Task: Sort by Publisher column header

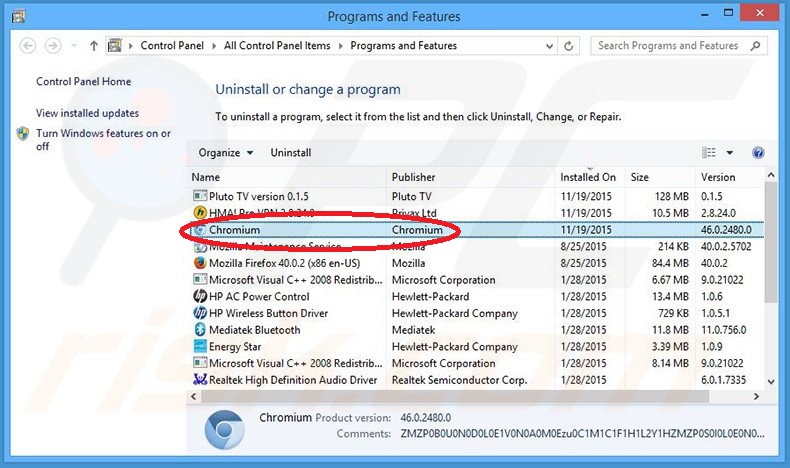Action: [471, 177]
